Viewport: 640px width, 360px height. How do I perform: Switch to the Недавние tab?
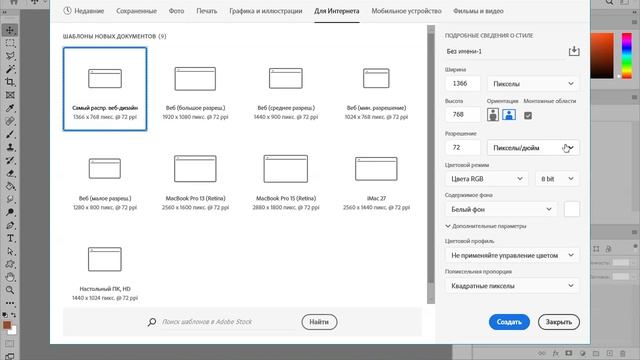(x=84, y=11)
